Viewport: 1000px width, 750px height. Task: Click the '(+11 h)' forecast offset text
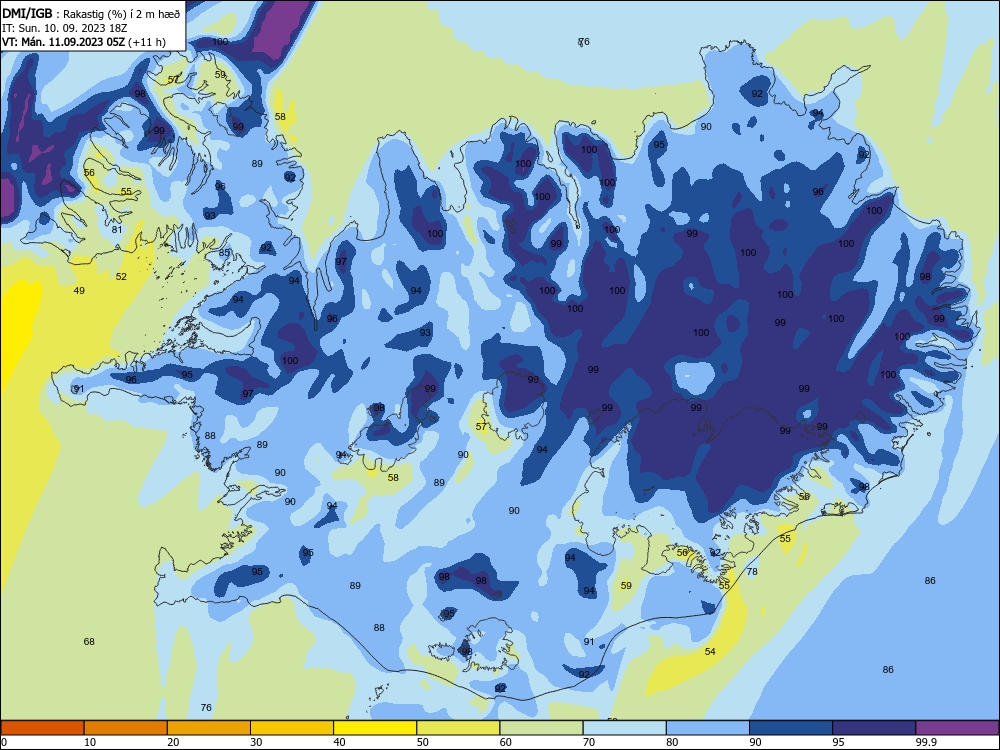pyautogui.click(x=147, y=42)
